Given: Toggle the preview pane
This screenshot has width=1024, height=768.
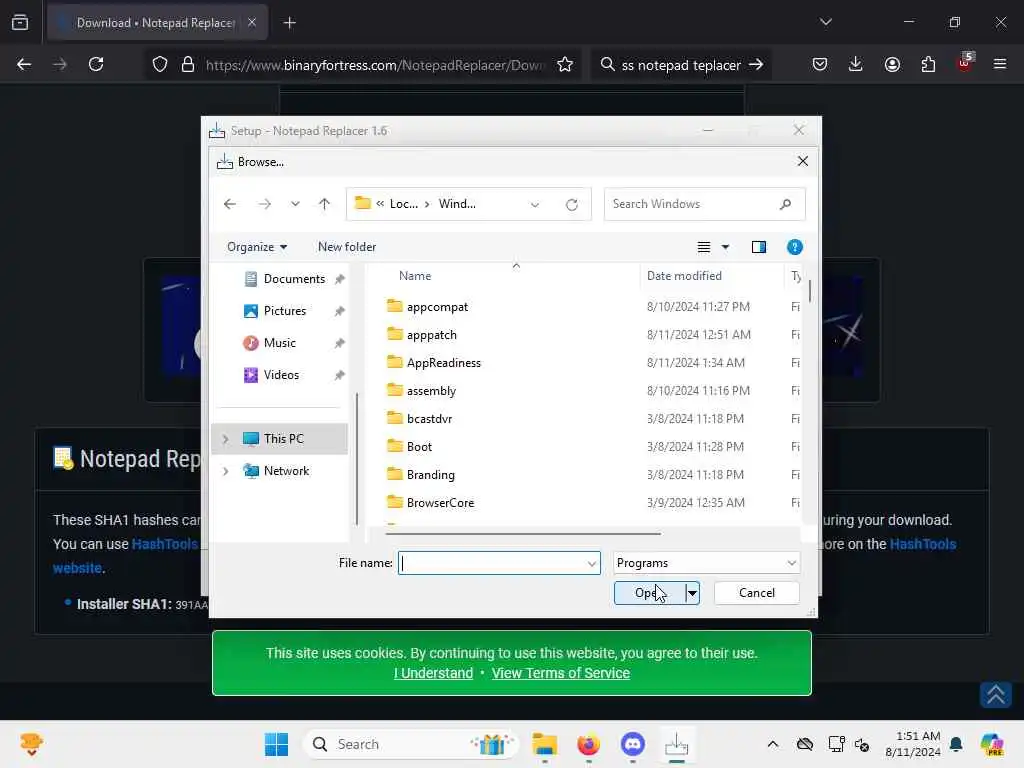Looking at the screenshot, I should [x=759, y=247].
